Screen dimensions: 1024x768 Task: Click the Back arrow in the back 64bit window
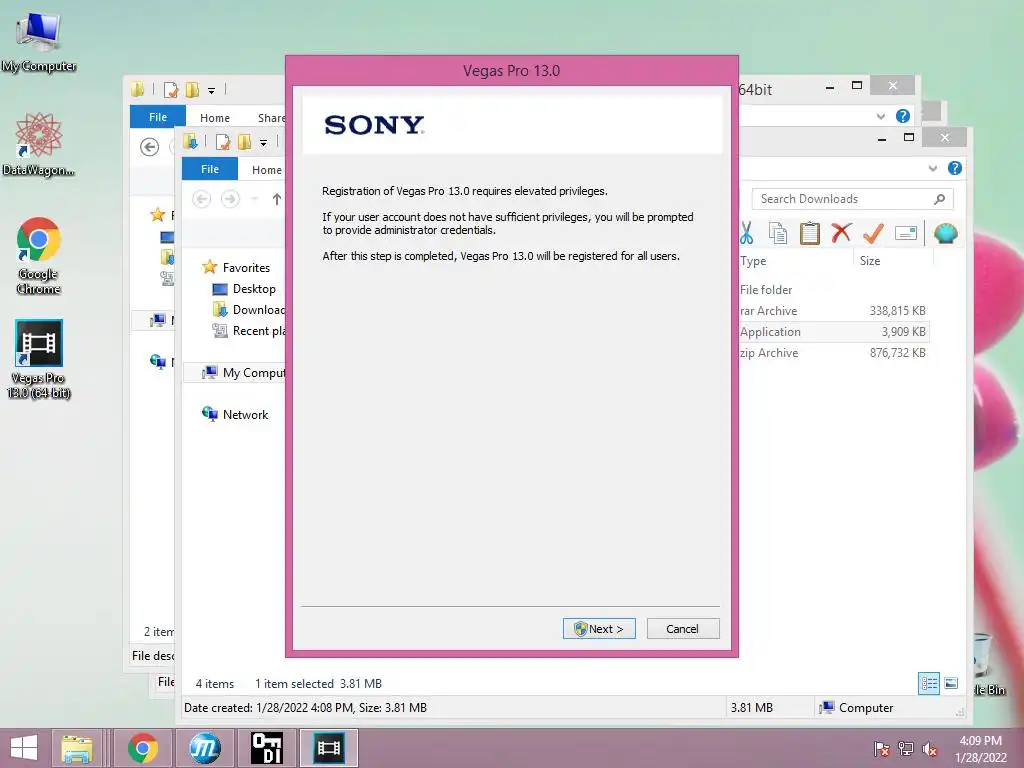(x=150, y=147)
